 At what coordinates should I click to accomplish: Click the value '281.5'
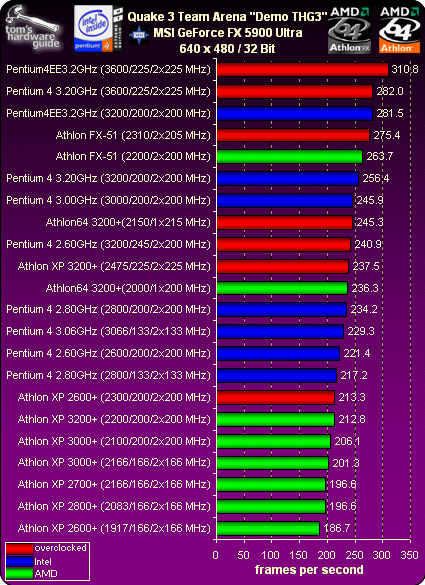pyautogui.click(x=390, y=113)
